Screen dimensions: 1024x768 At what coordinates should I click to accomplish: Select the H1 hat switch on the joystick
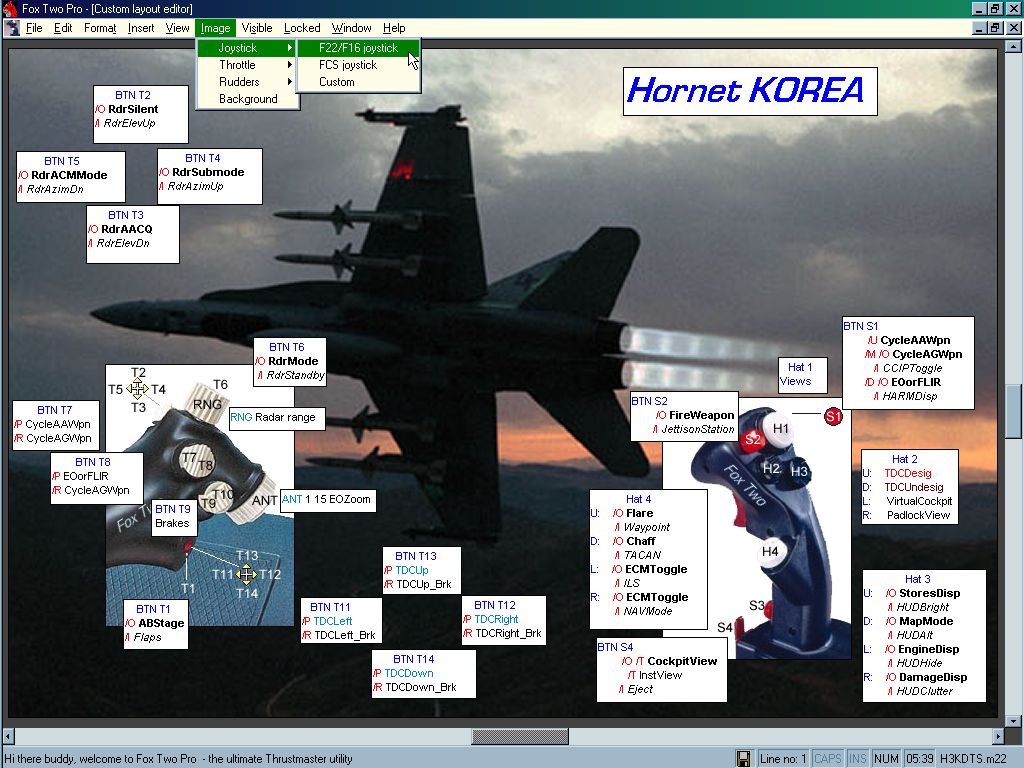[781, 428]
